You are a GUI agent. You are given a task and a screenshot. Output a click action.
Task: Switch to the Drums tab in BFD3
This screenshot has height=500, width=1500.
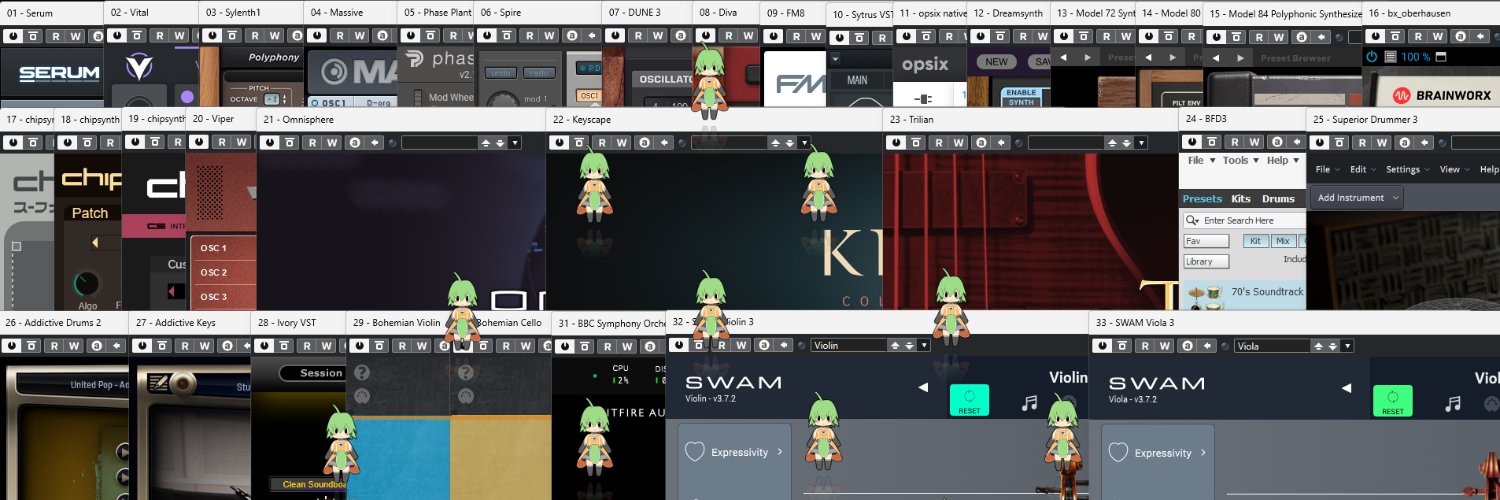point(1277,198)
